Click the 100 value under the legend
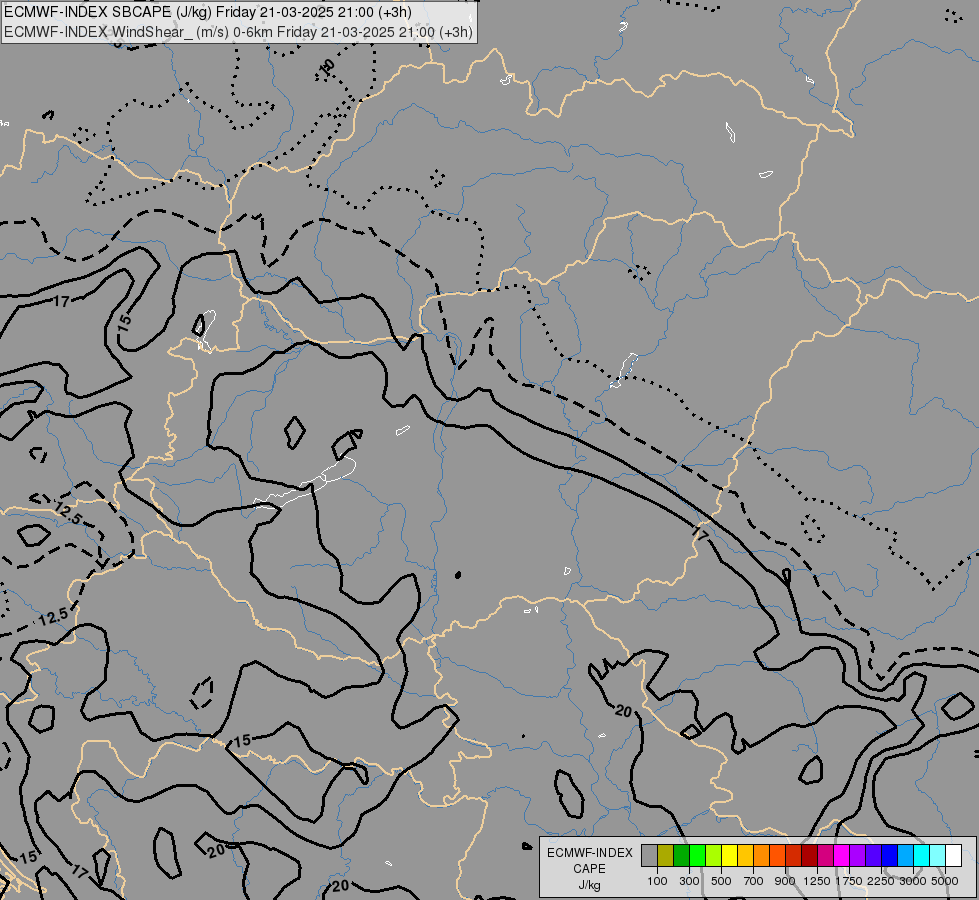Screen dimensions: 979x900 pos(657,881)
